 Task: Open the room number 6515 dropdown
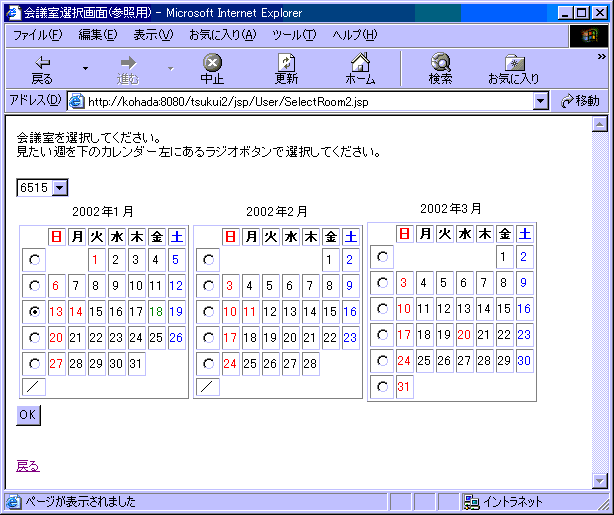coord(59,187)
